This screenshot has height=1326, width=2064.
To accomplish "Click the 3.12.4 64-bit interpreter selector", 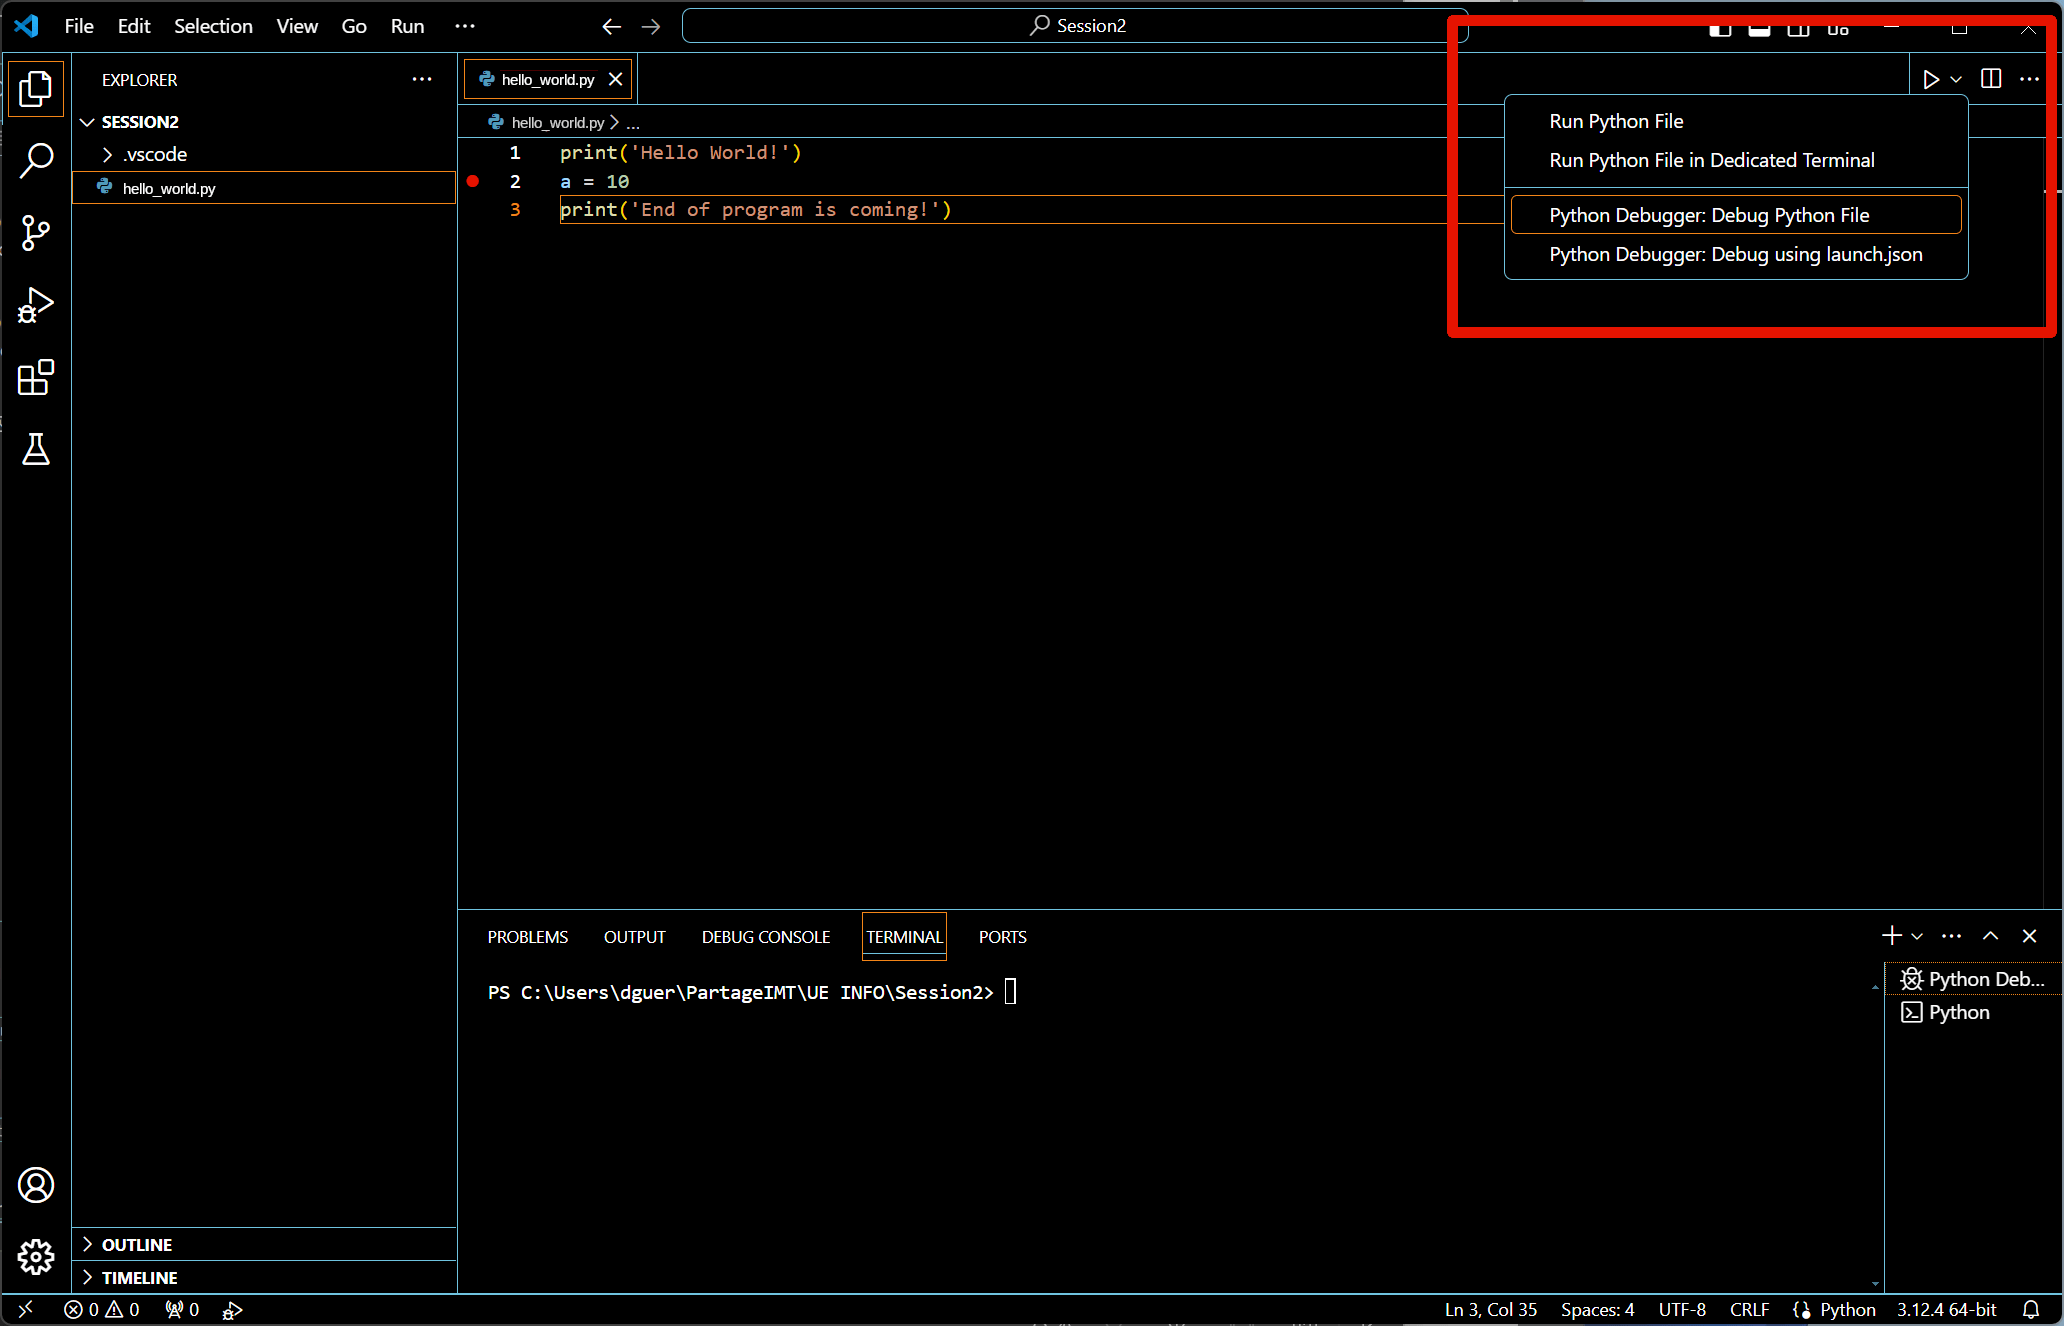I will click(1945, 1309).
